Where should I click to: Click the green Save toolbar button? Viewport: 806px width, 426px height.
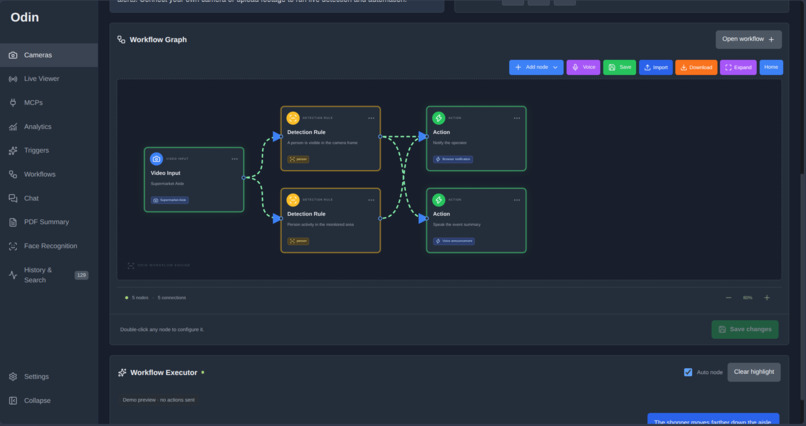click(x=619, y=67)
